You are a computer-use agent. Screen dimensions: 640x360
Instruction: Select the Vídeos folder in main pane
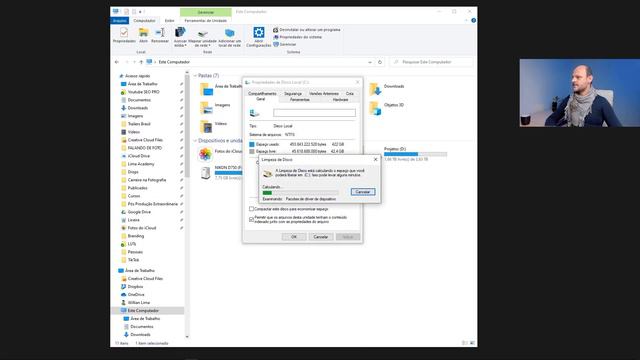pyautogui.click(x=213, y=126)
